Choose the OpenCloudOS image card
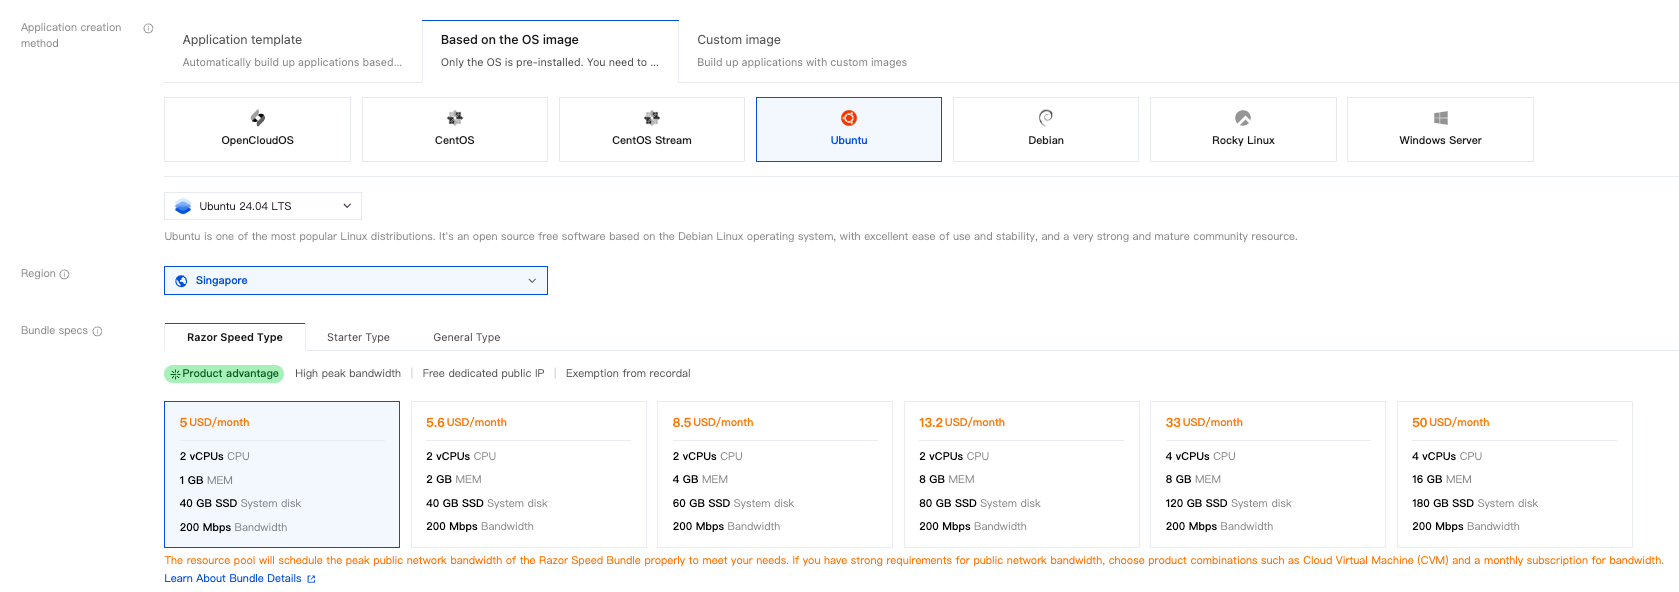This screenshot has width=1679, height=592. point(257,129)
